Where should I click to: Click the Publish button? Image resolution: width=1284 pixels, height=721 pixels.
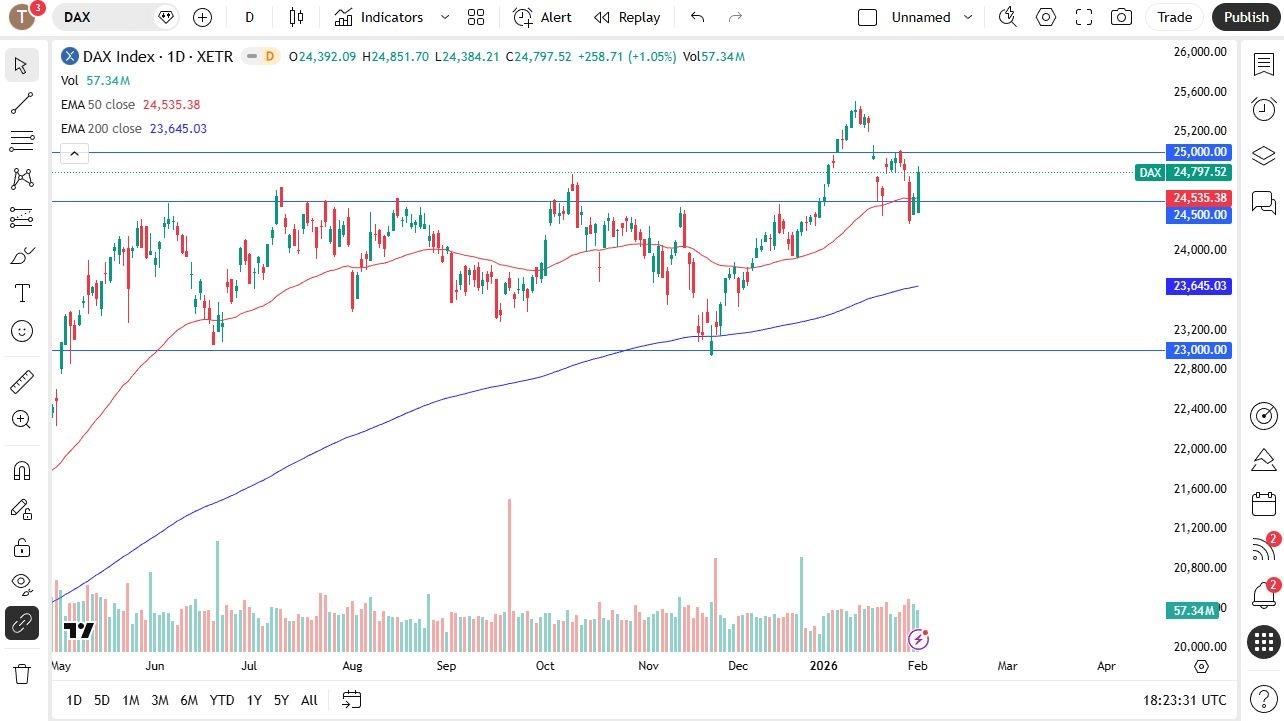(x=1245, y=17)
